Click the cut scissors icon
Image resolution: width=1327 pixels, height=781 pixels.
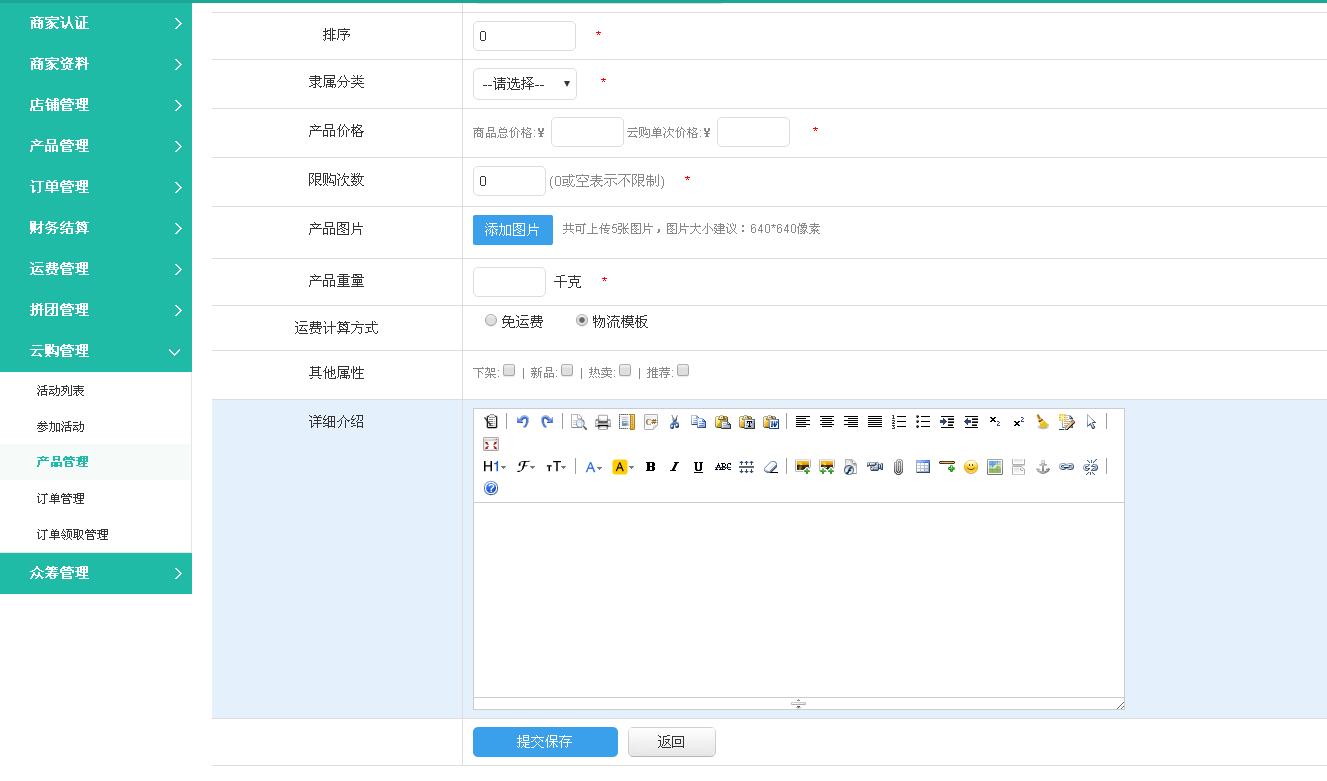[x=674, y=422]
